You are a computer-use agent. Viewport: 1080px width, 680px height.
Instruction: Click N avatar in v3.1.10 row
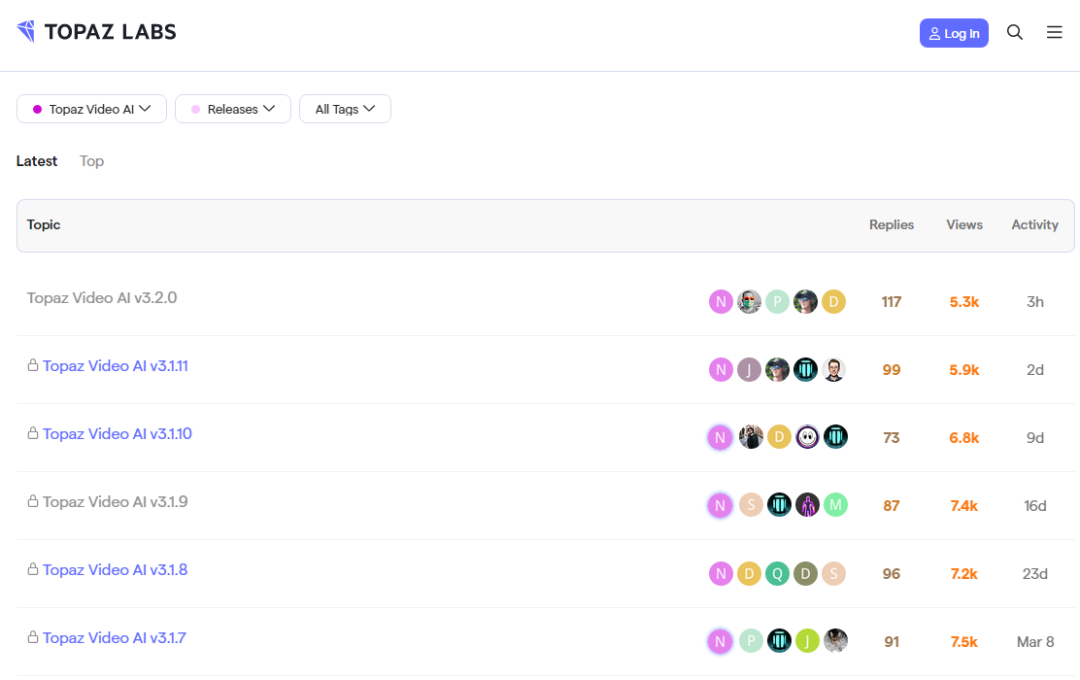720,437
